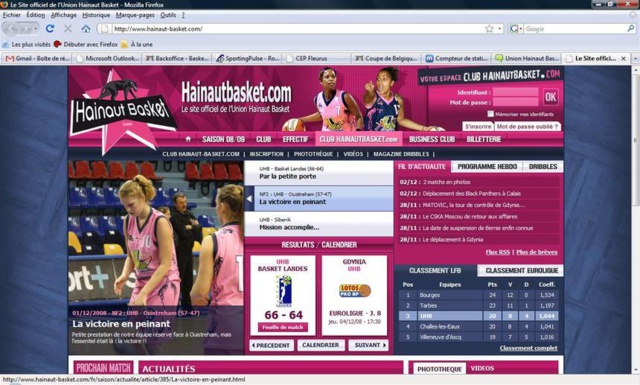Viewport: 640px width, 385px height.
Task: Switch to the Compteur de stati... tab
Action: 456,59
